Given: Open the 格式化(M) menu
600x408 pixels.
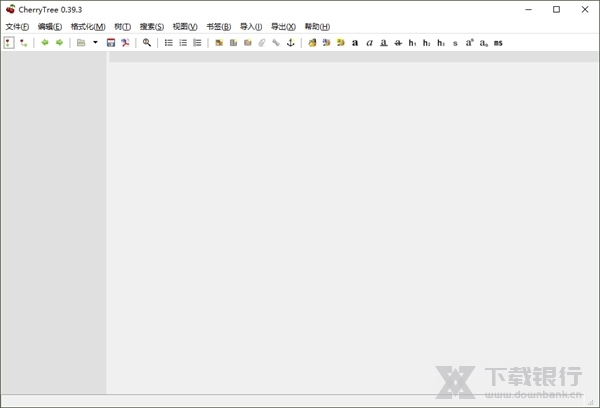Looking at the screenshot, I should (88, 26).
